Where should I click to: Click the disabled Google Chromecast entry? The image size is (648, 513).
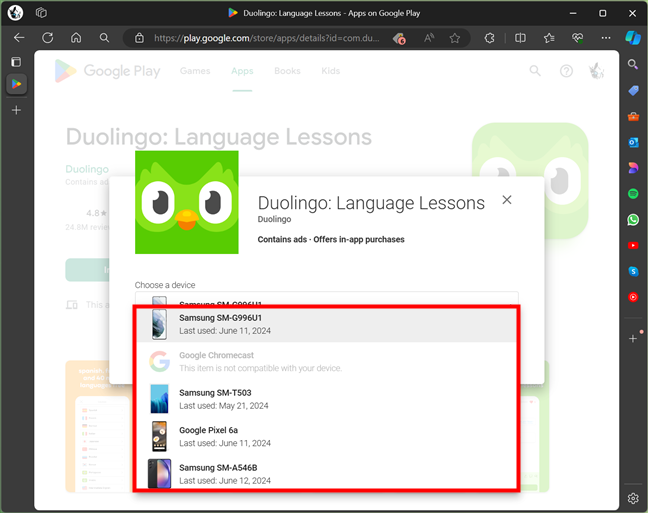326,362
